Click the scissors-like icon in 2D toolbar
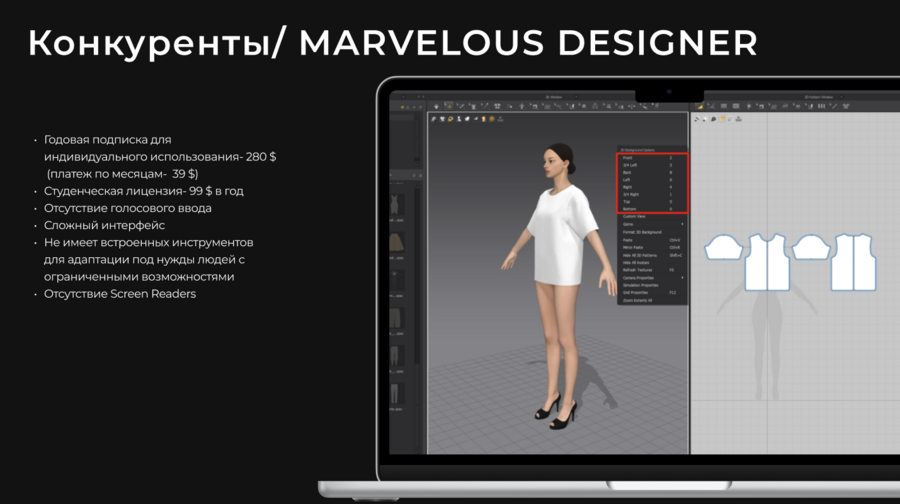This screenshot has width=900, height=504. [x=711, y=106]
